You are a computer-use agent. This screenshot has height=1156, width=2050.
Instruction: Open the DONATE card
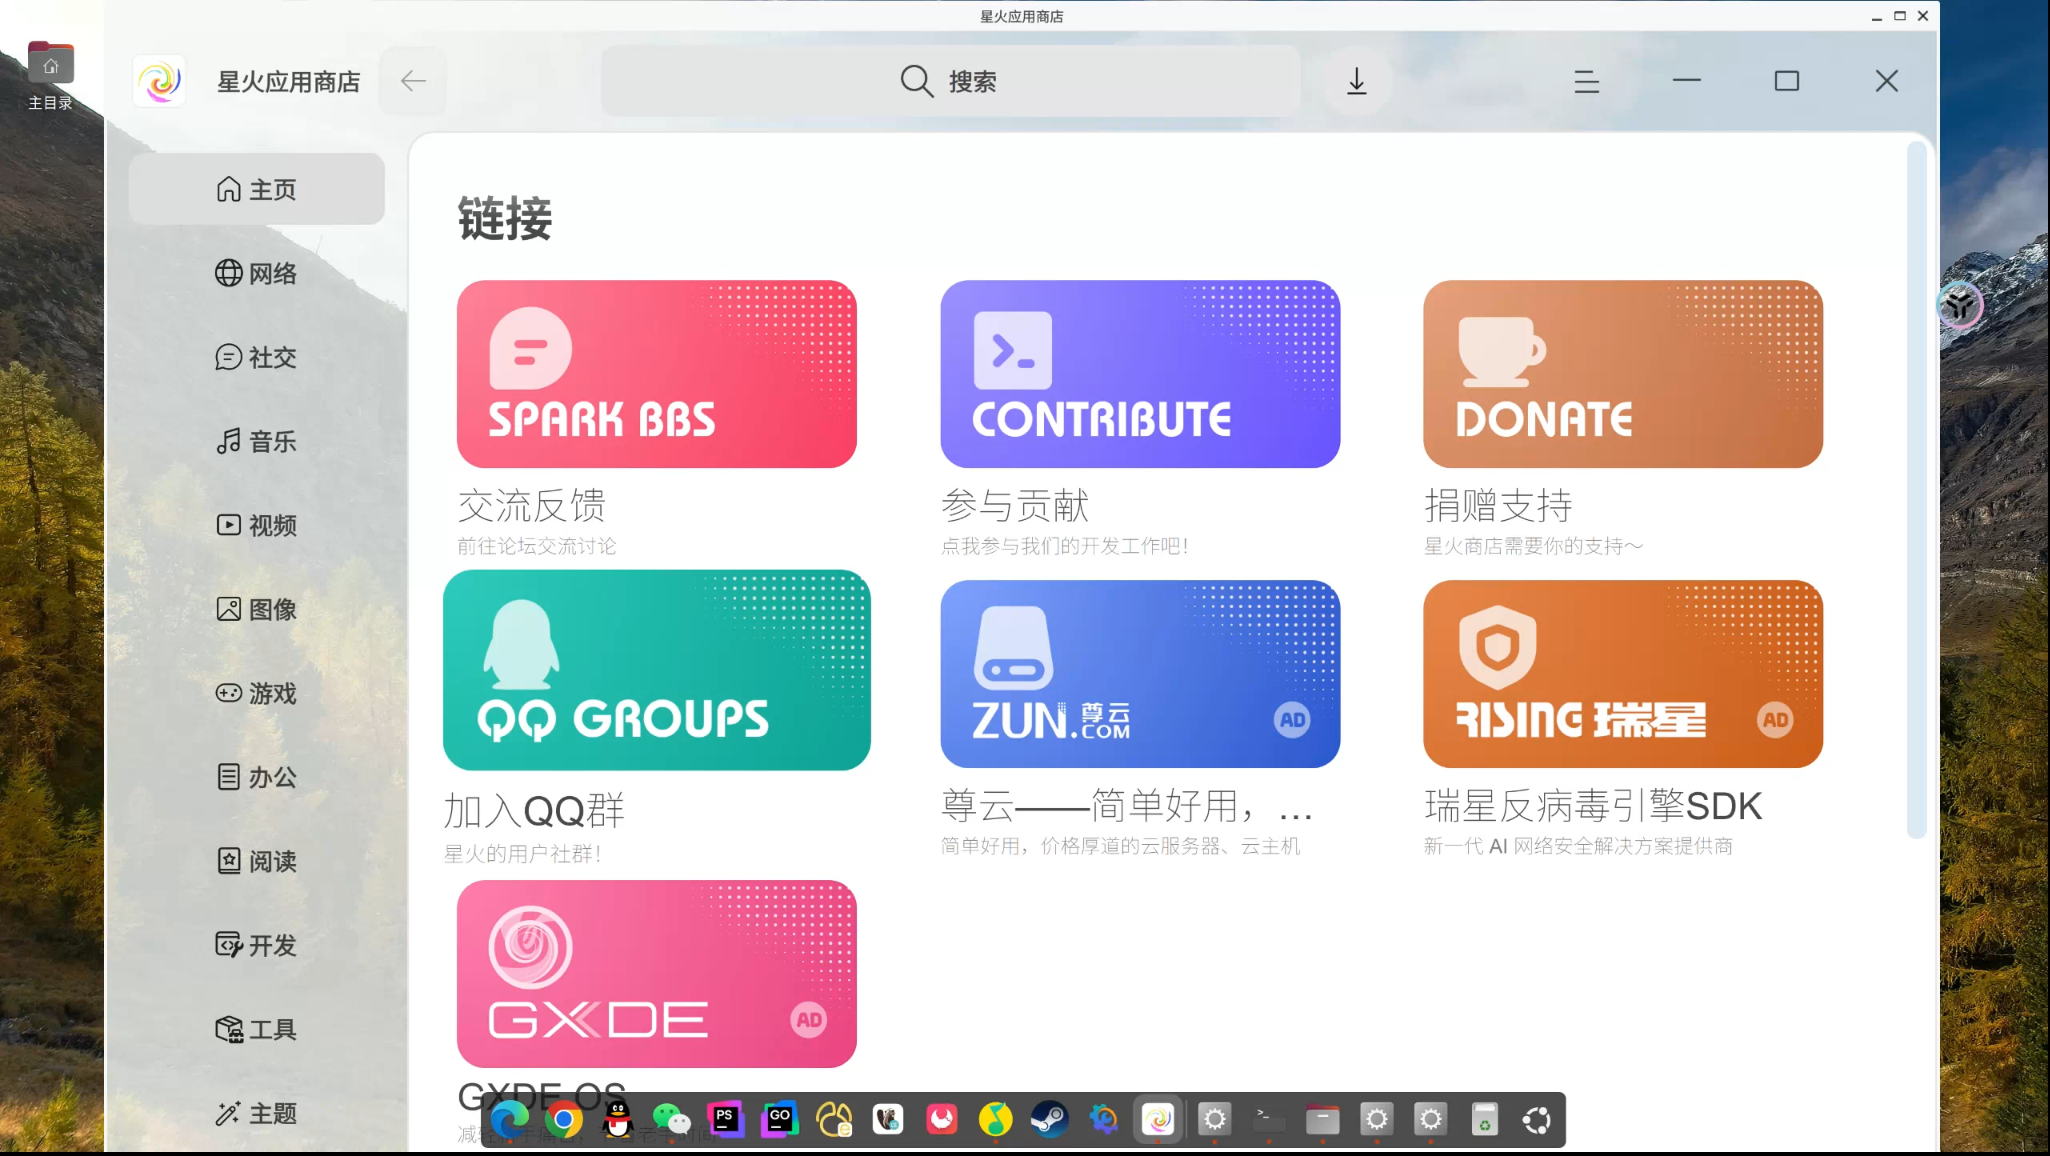pos(1623,374)
